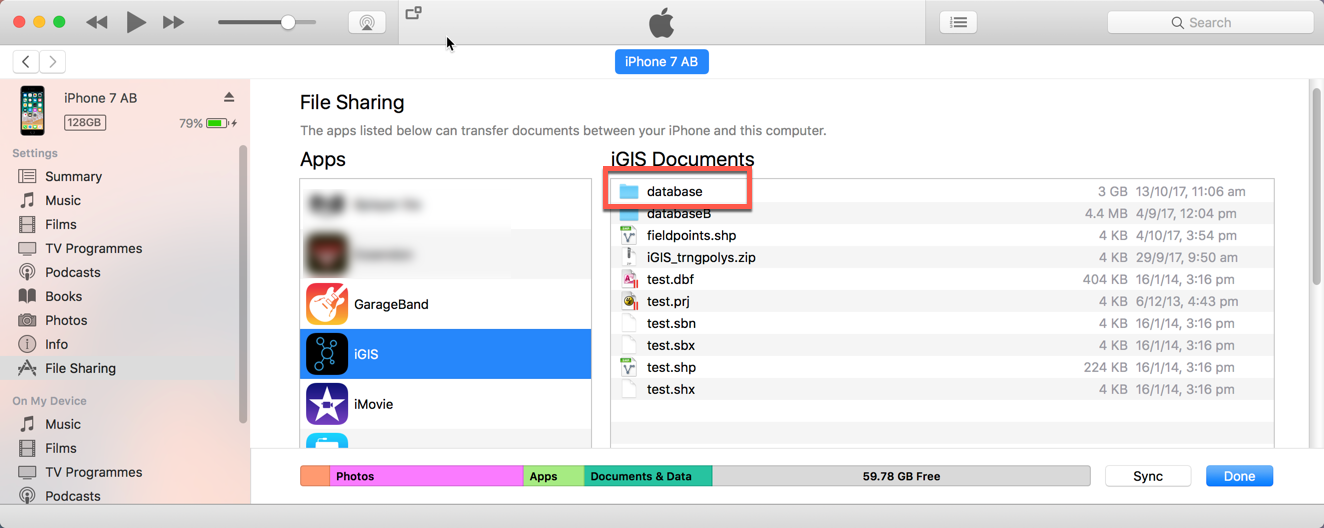Open Podcasts under Settings
The width and height of the screenshot is (1324, 528).
tap(72, 272)
